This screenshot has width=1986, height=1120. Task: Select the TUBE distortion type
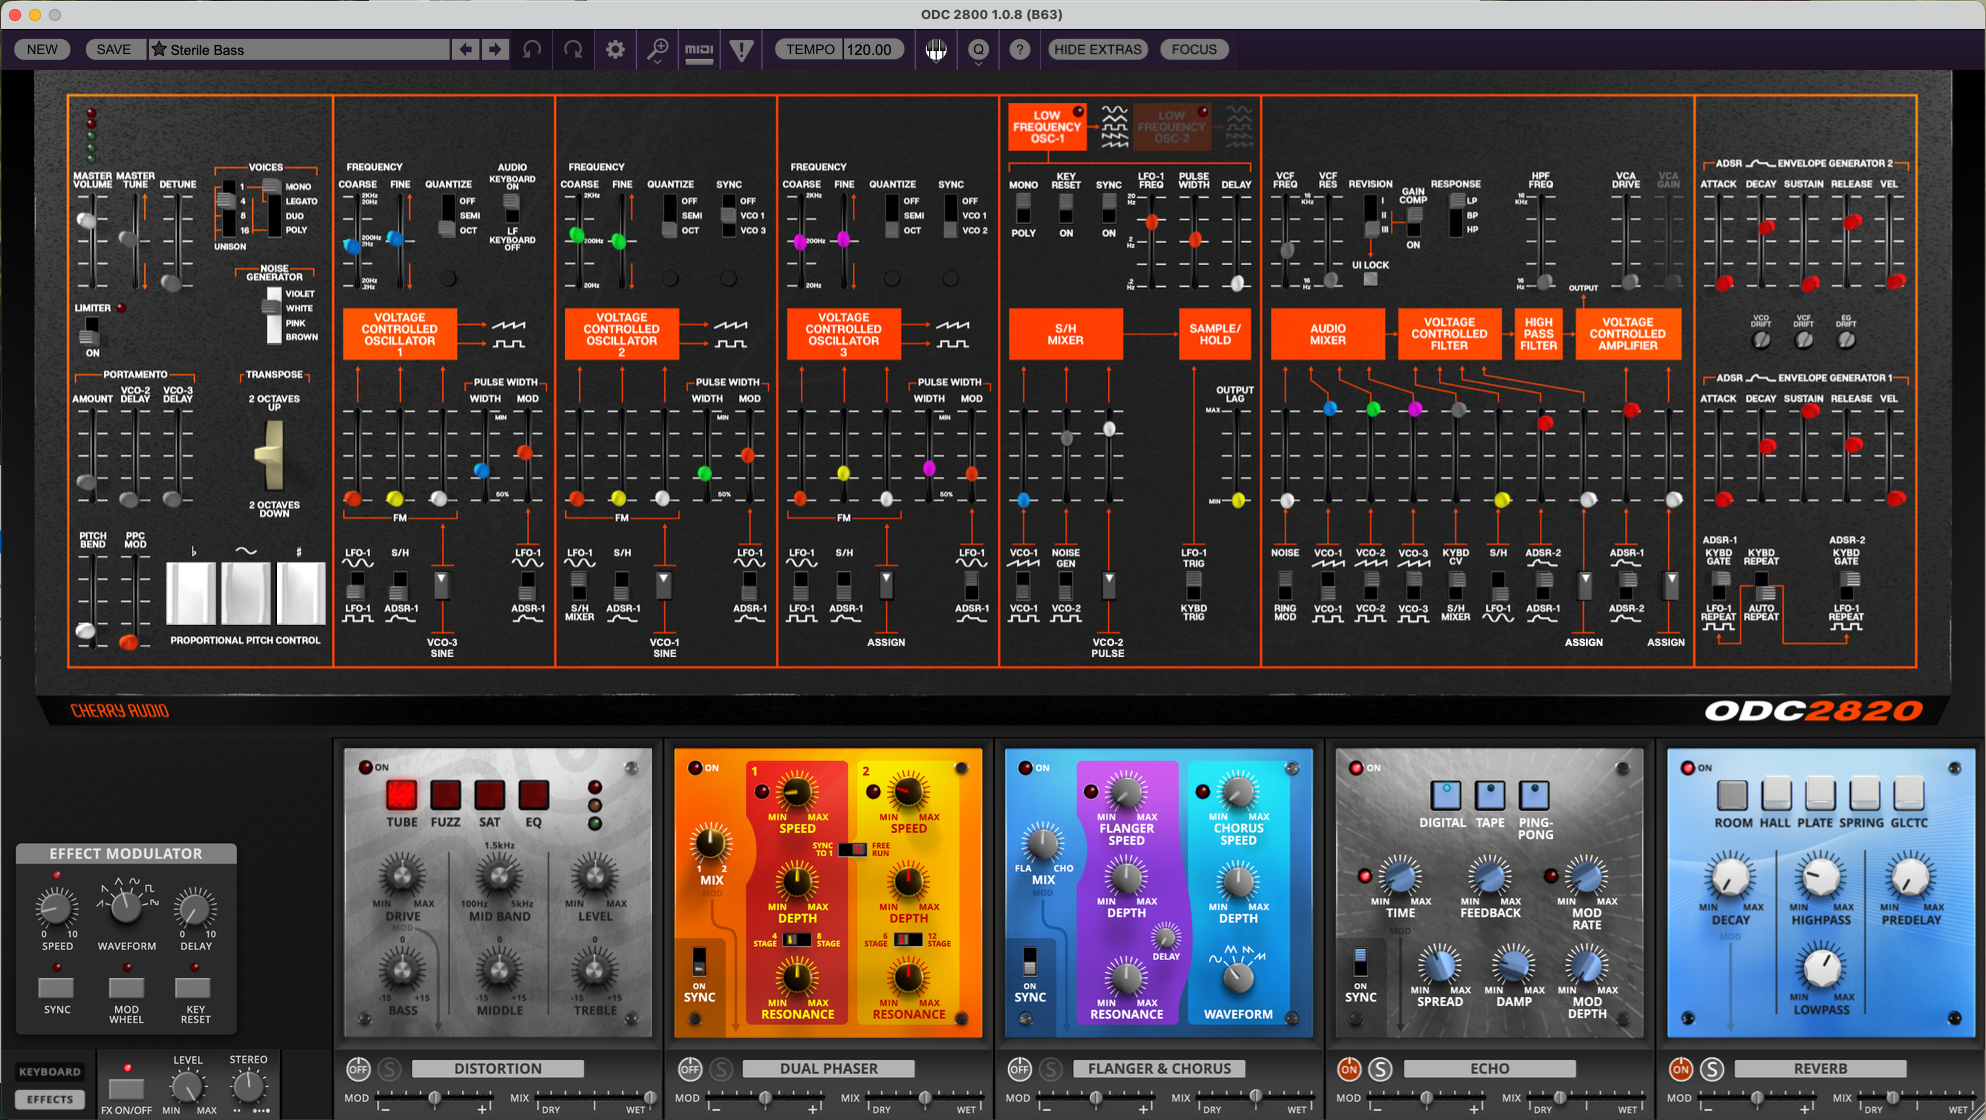(x=401, y=795)
